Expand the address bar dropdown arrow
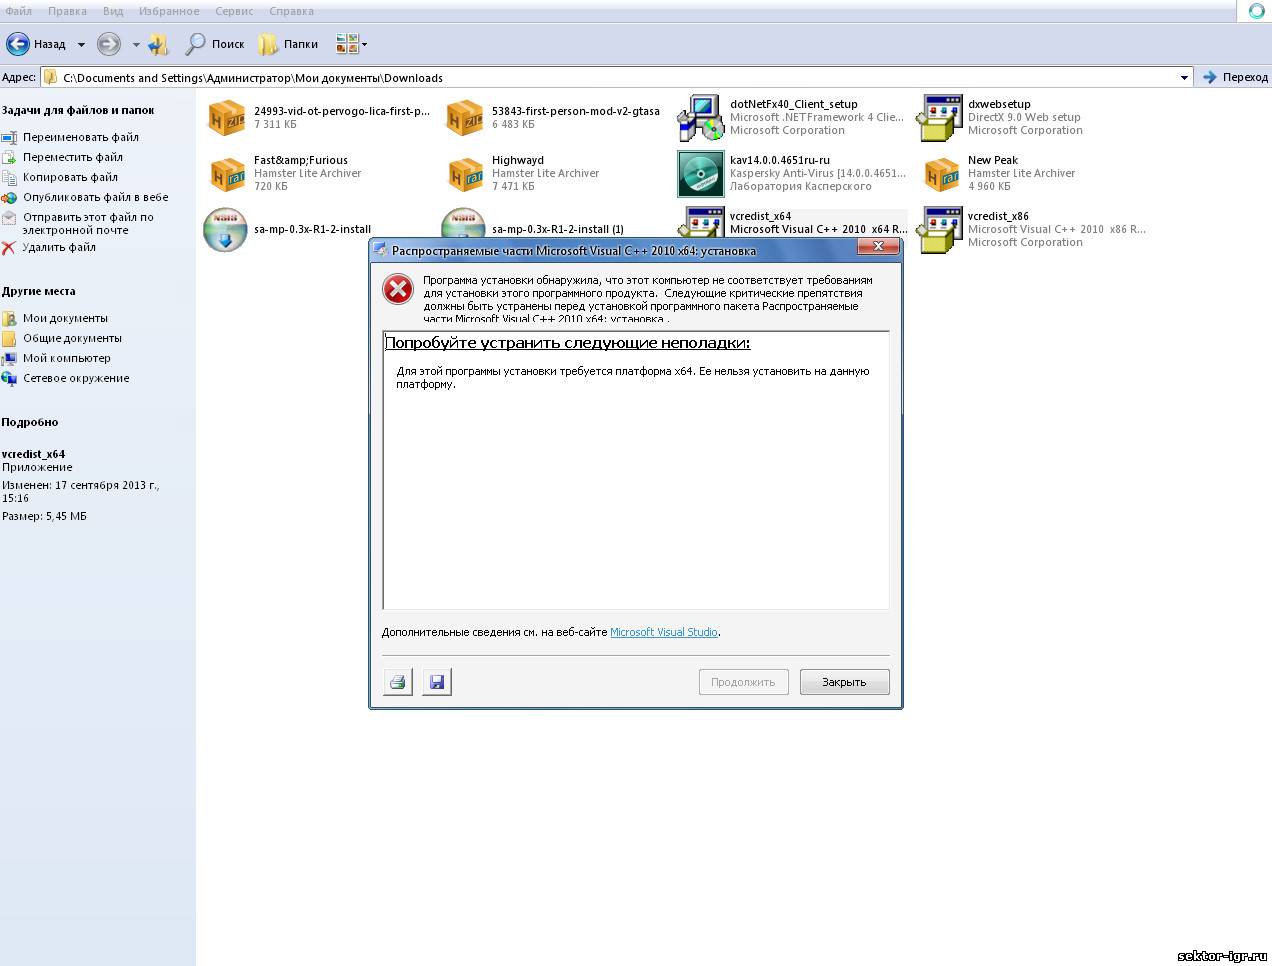The height and width of the screenshot is (966, 1272). point(1184,77)
